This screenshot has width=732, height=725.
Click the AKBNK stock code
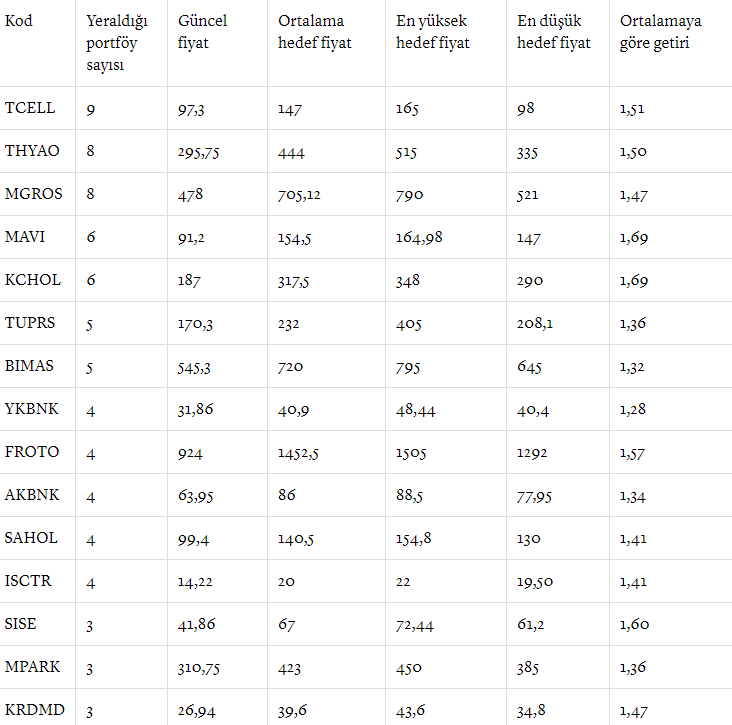coord(32,494)
